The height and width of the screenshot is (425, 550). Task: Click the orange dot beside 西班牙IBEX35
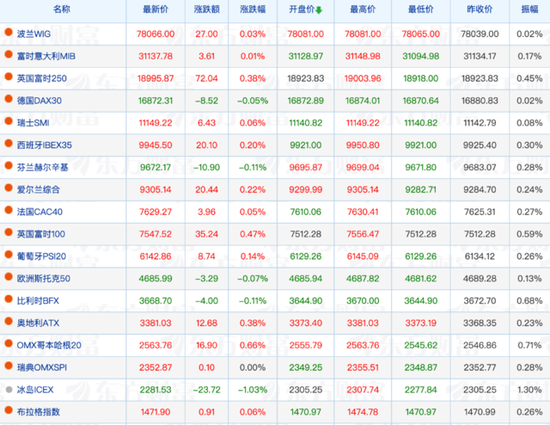coord(9,144)
